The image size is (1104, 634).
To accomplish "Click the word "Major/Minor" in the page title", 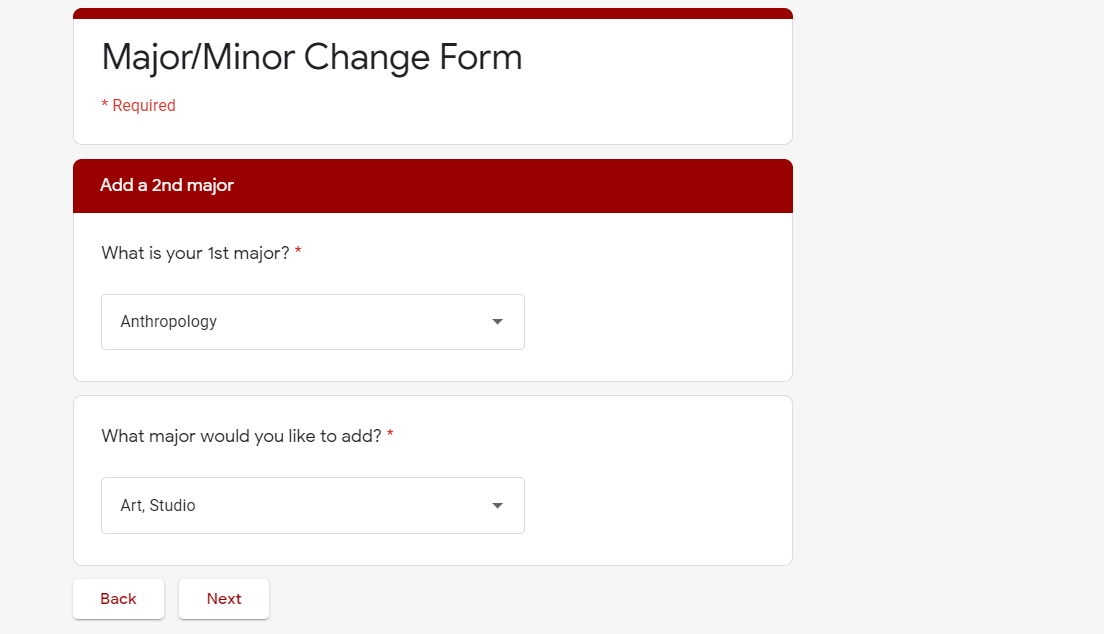I will pyautogui.click(x=198, y=58).
